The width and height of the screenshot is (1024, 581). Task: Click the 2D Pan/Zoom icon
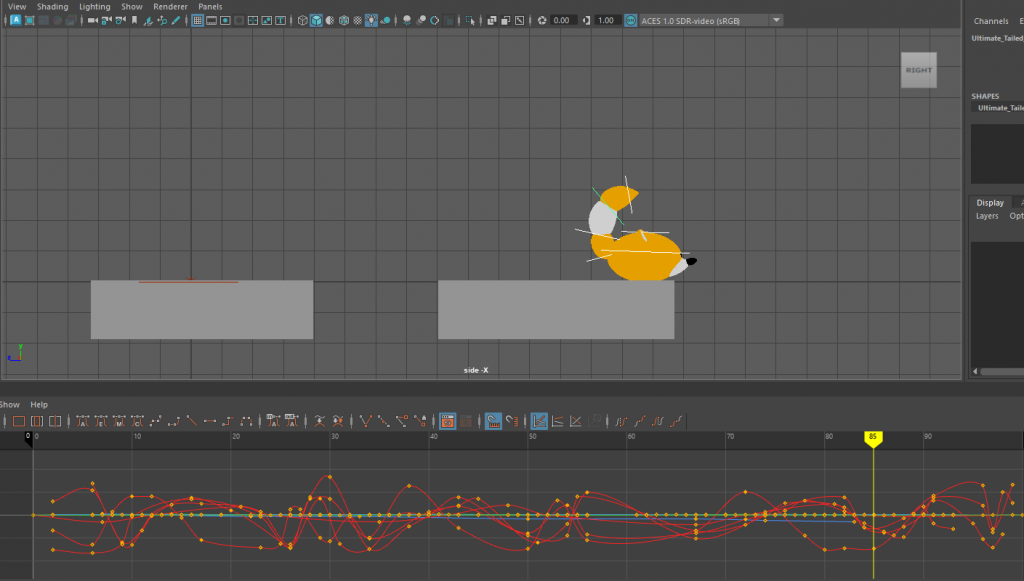coord(162,20)
